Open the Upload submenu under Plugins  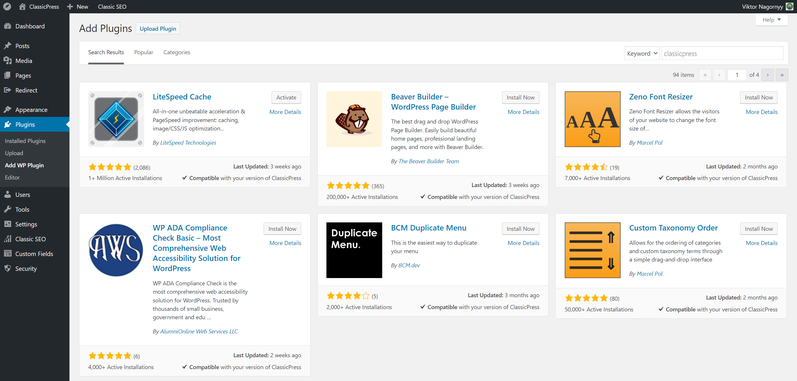(x=14, y=153)
